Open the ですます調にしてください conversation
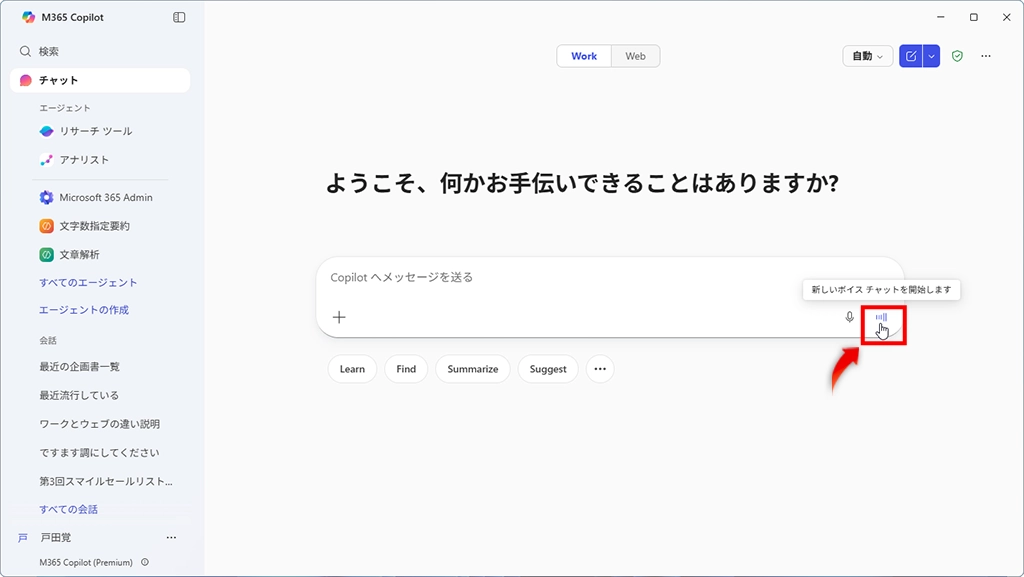The width and height of the screenshot is (1024, 577). point(99,453)
